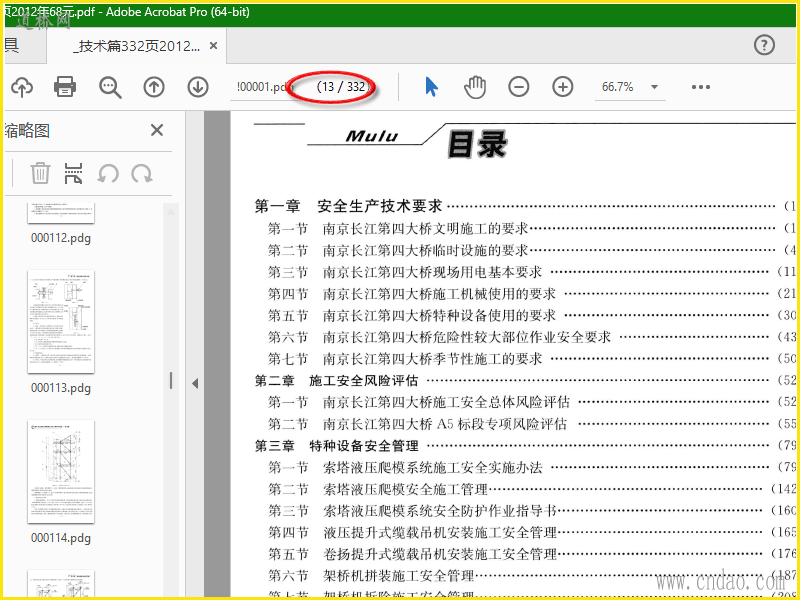
Task: Click entry 第三章 特种设备安全管理
Action: [337, 446]
